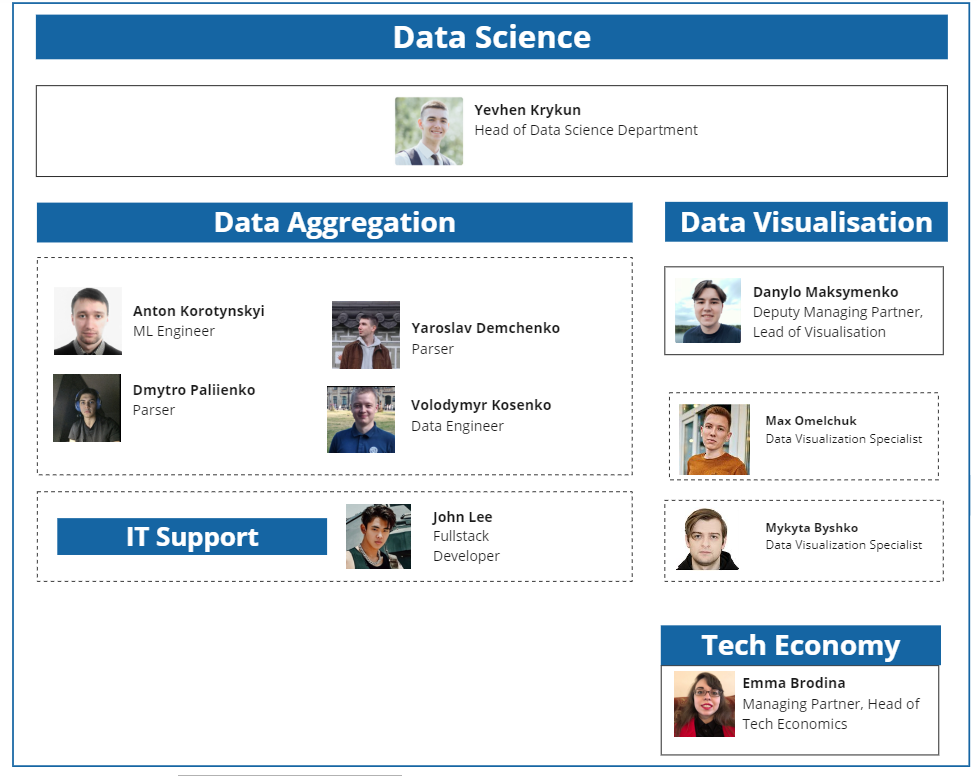
Task: Click the Data Visualisation title bar
Action: coord(806,222)
